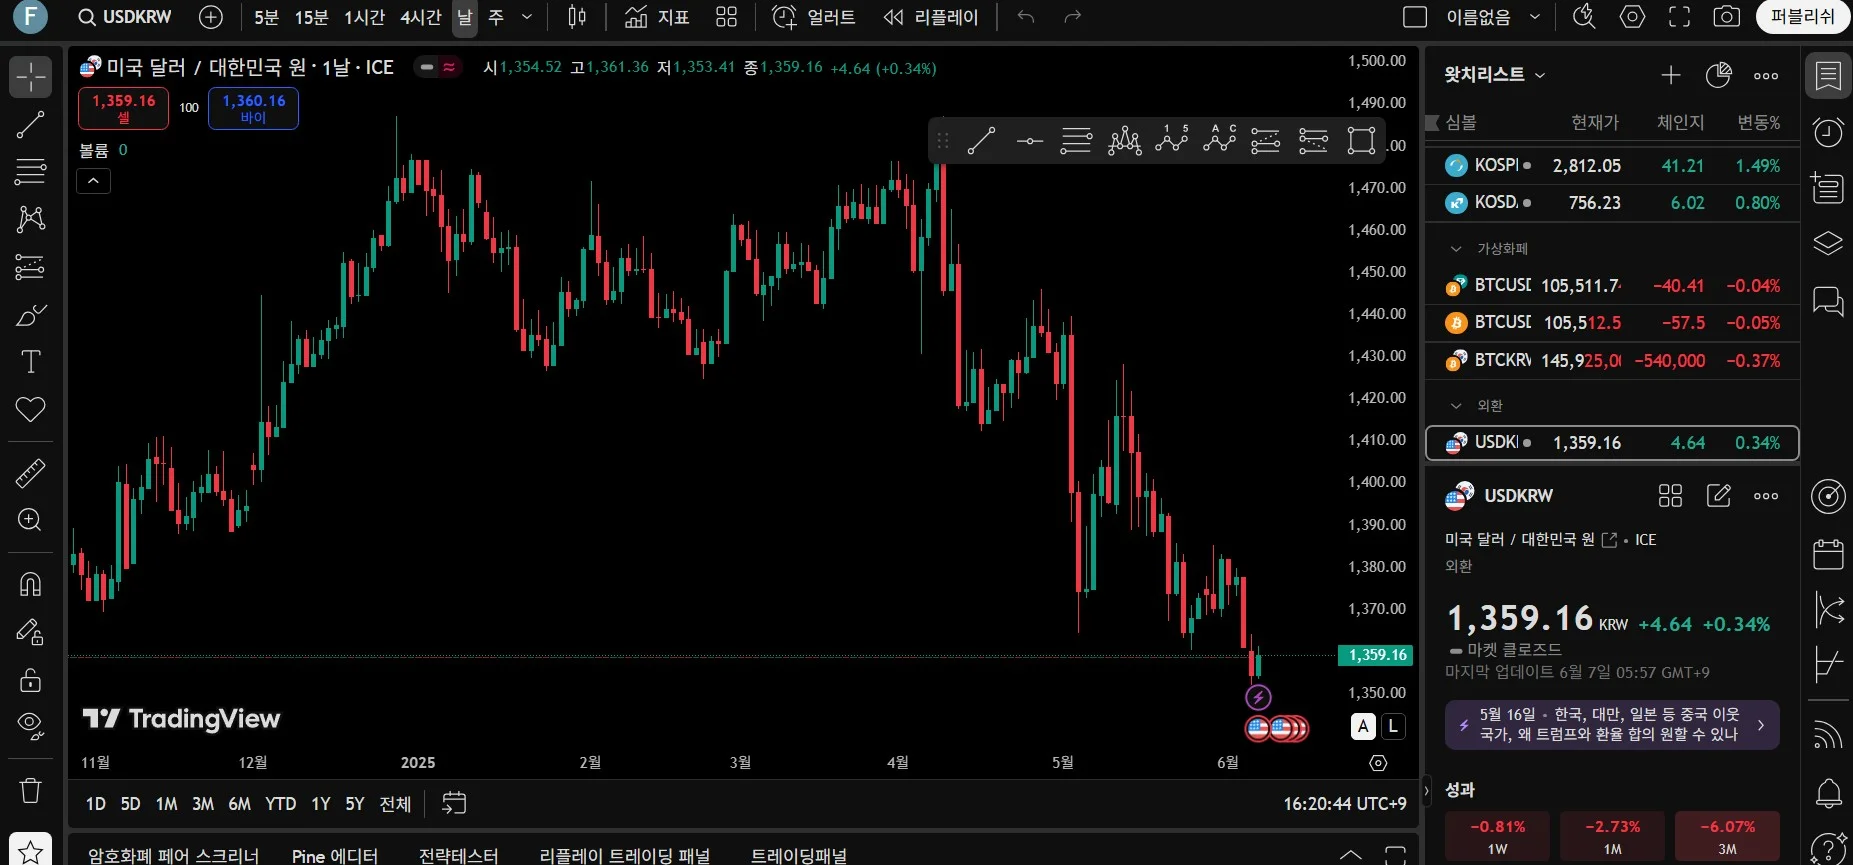The image size is (1853, 865).
Task: Open the chart type candles menu
Action: [577, 17]
